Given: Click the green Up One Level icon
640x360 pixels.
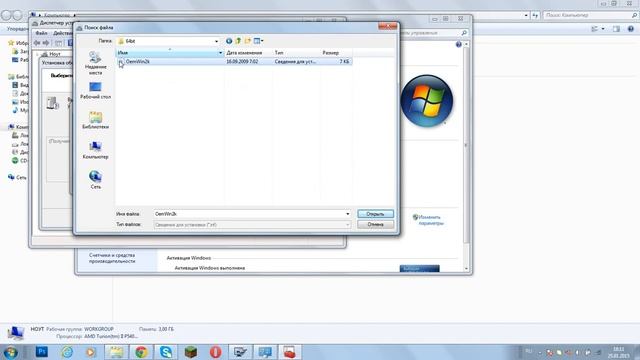Looking at the screenshot, I should [238, 41].
